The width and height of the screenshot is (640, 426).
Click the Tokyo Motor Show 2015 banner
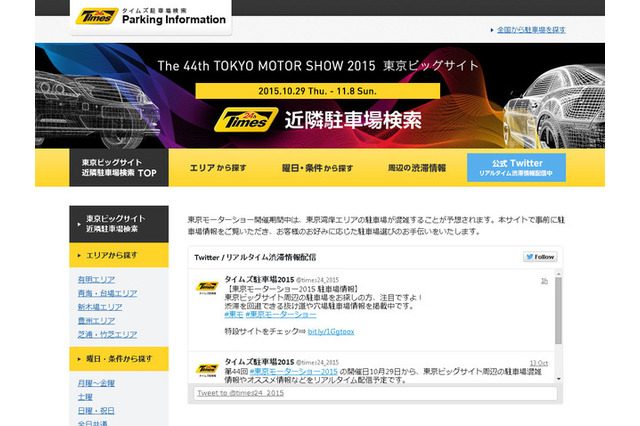pyautogui.click(x=320, y=95)
